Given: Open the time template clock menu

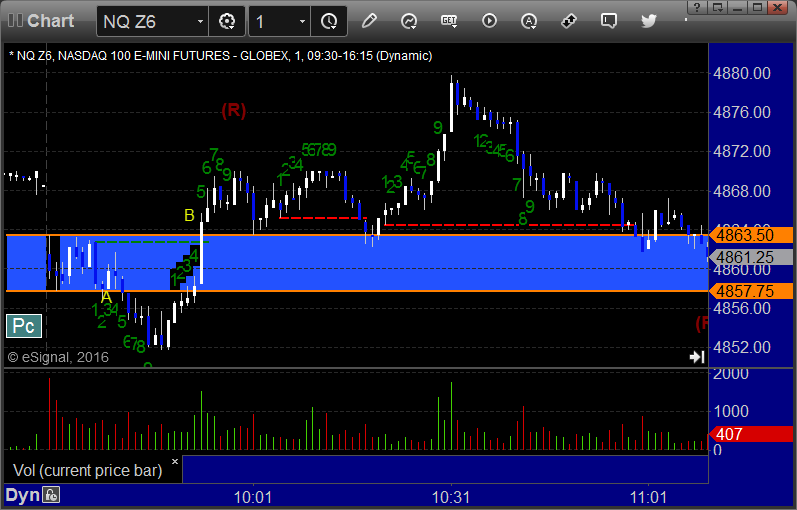Looking at the screenshot, I should point(329,21).
